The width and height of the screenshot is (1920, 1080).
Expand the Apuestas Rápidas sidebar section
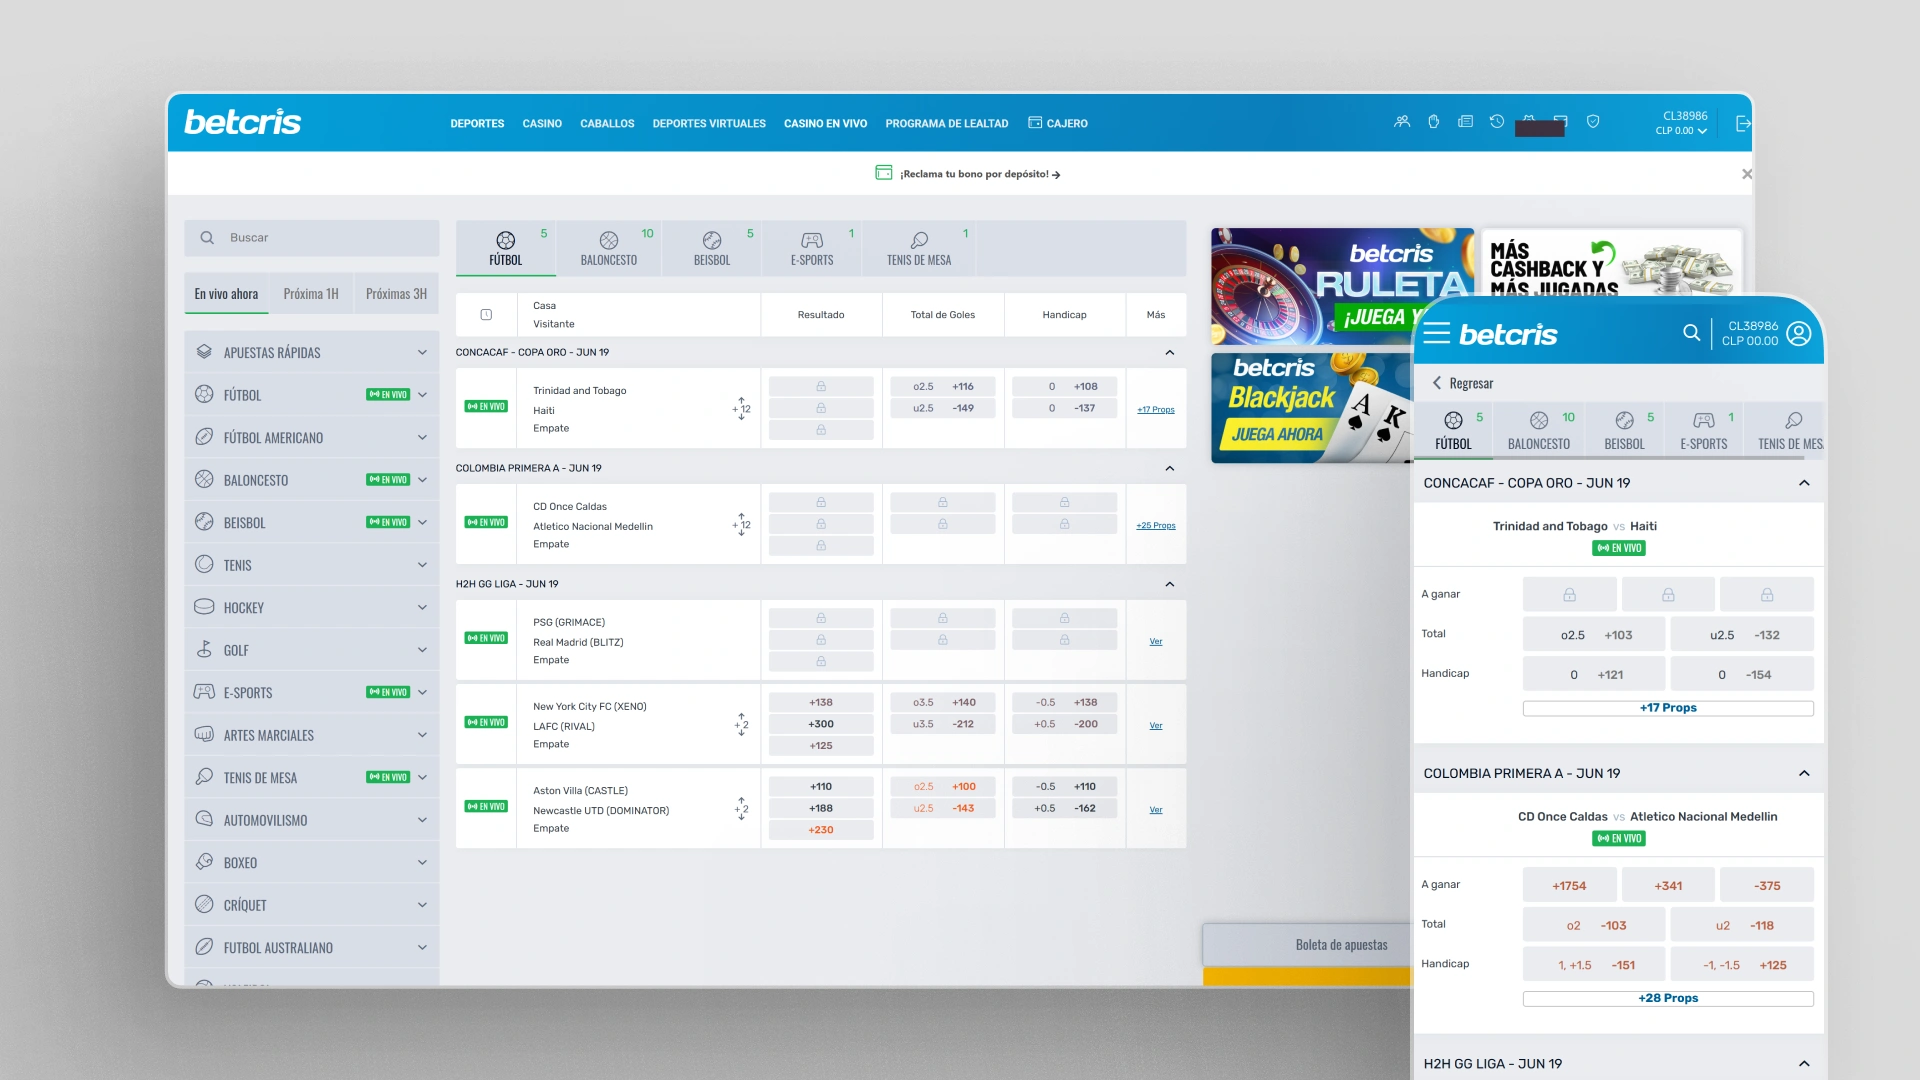(x=422, y=352)
